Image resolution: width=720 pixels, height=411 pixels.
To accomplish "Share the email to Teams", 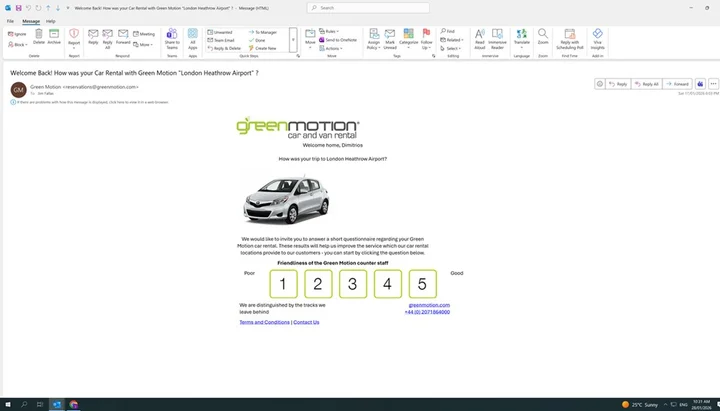I will point(172,39).
